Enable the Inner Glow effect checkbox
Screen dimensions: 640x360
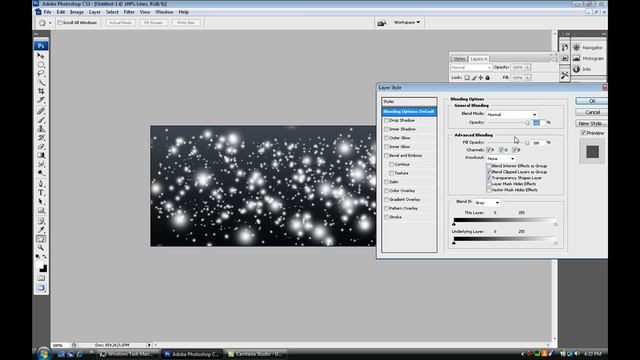click(386, 147)
